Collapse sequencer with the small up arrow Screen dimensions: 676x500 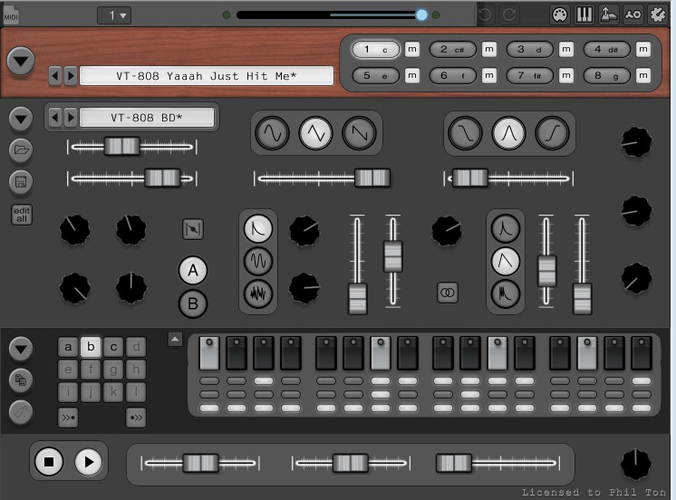click(175, 339)
